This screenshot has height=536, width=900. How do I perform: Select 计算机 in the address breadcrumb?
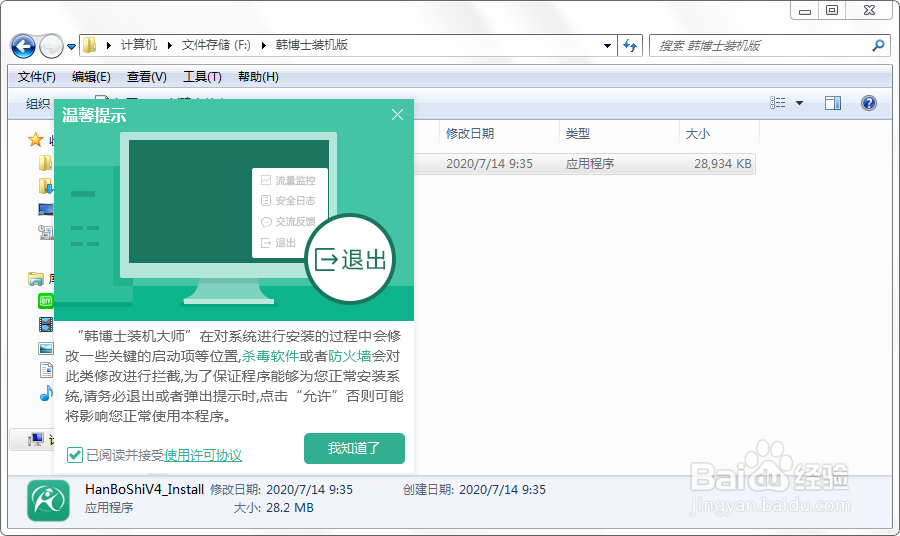tap(138, 45)
